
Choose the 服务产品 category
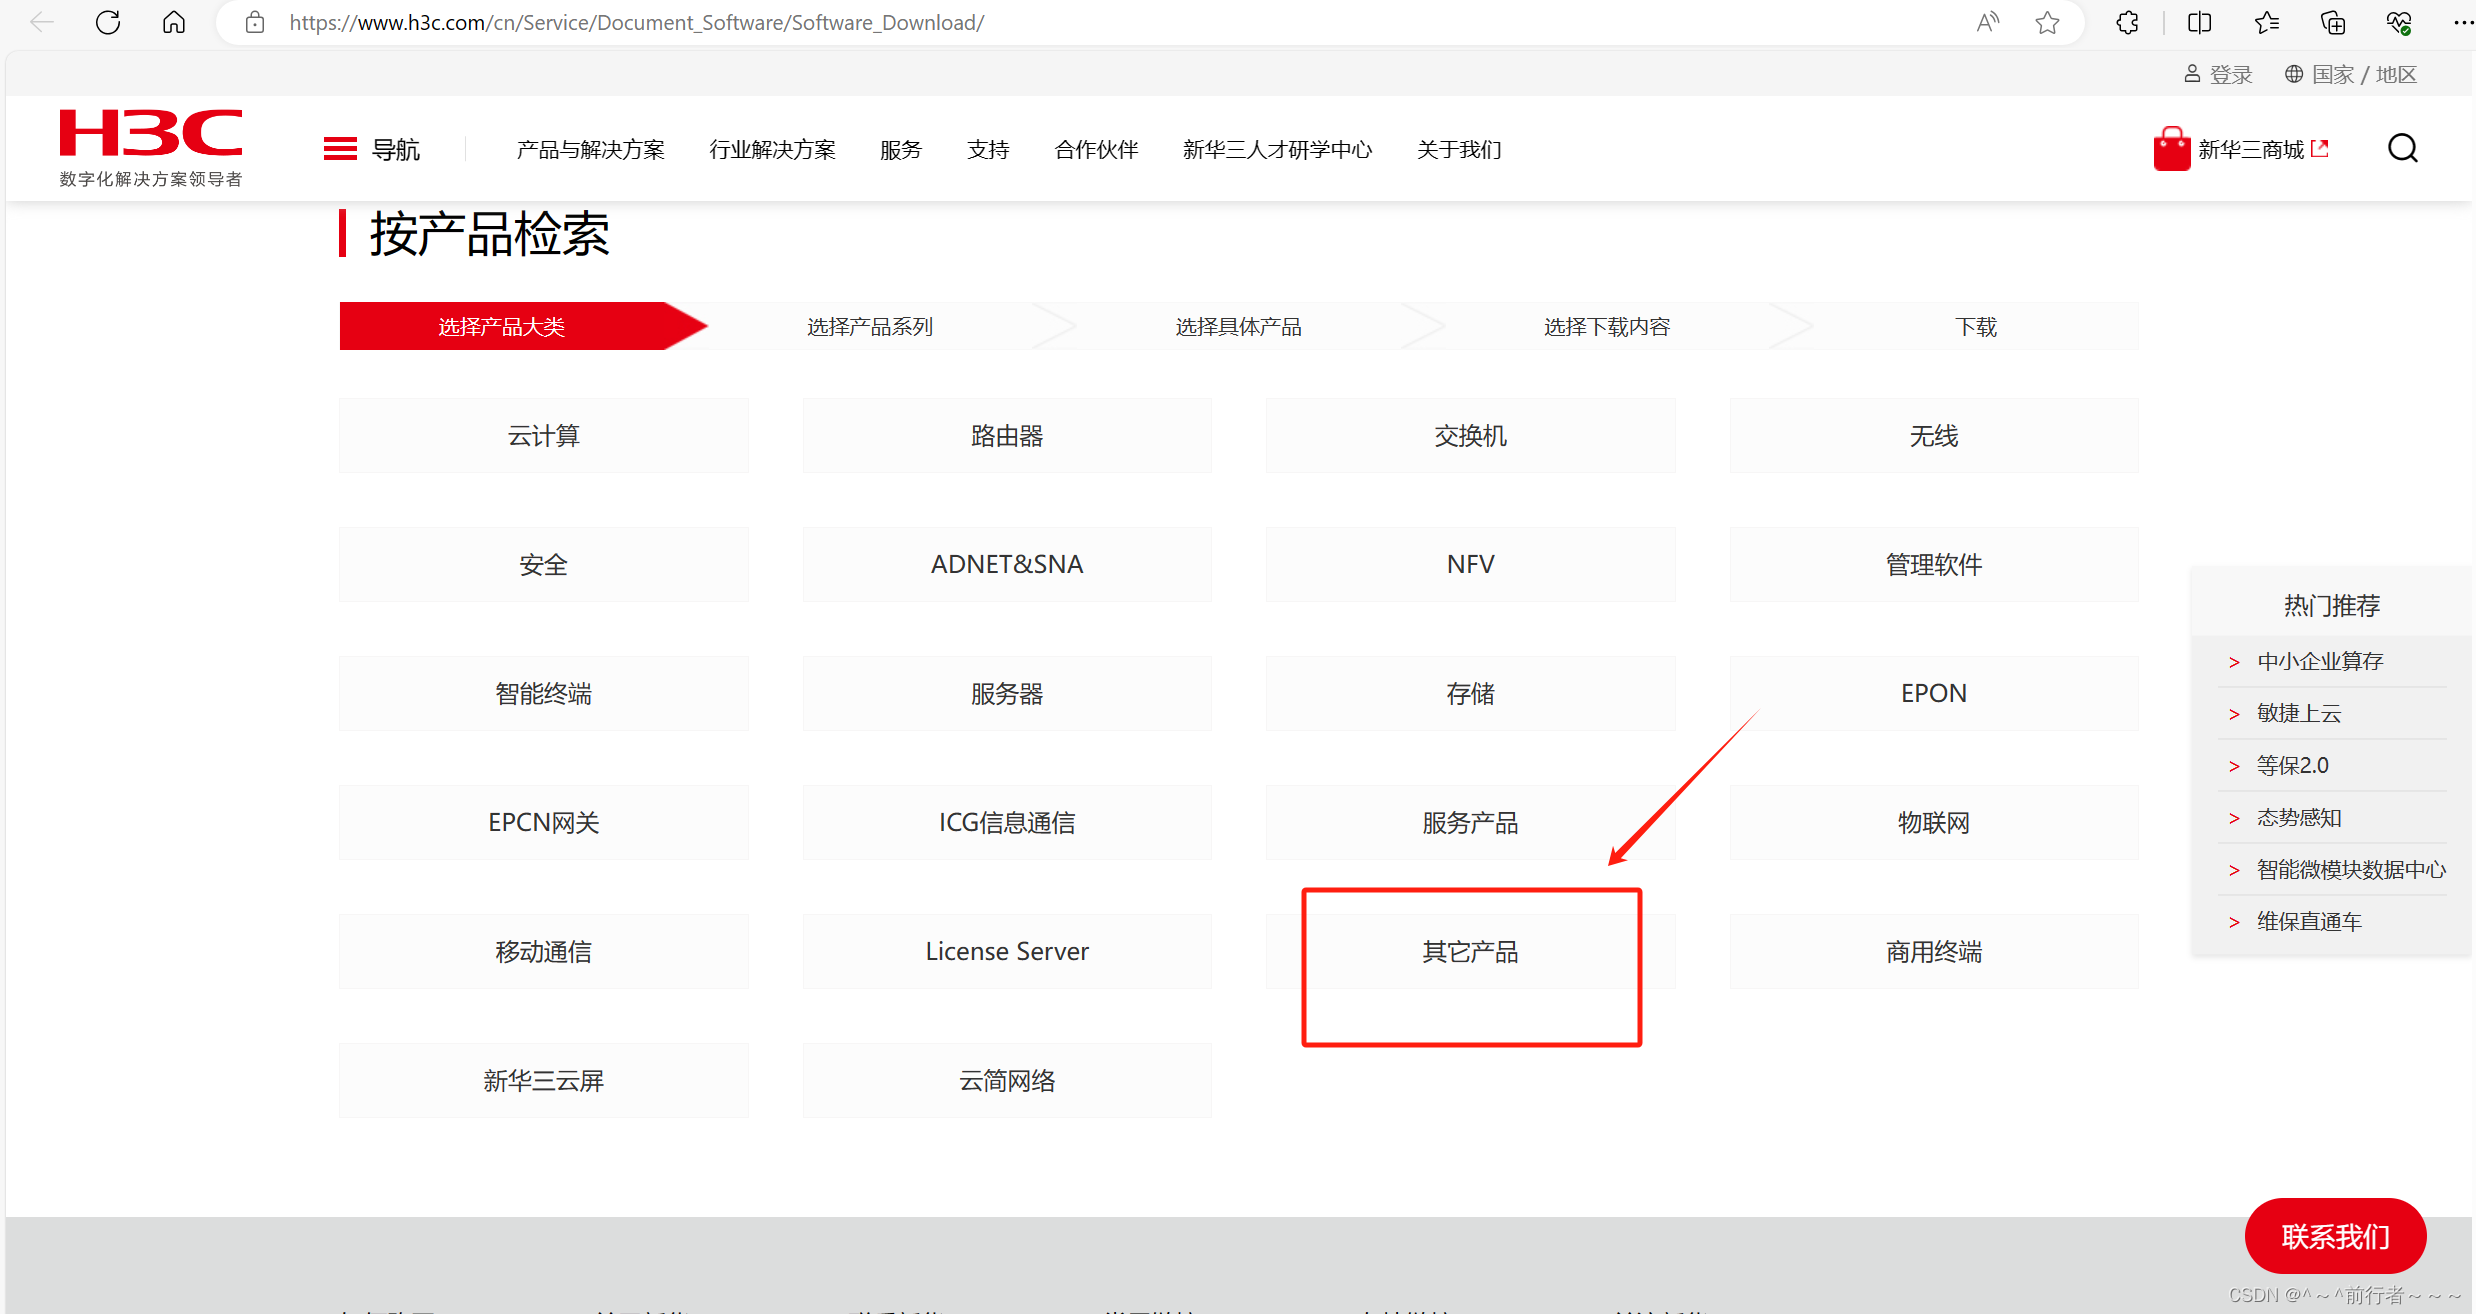(1471, 822)
